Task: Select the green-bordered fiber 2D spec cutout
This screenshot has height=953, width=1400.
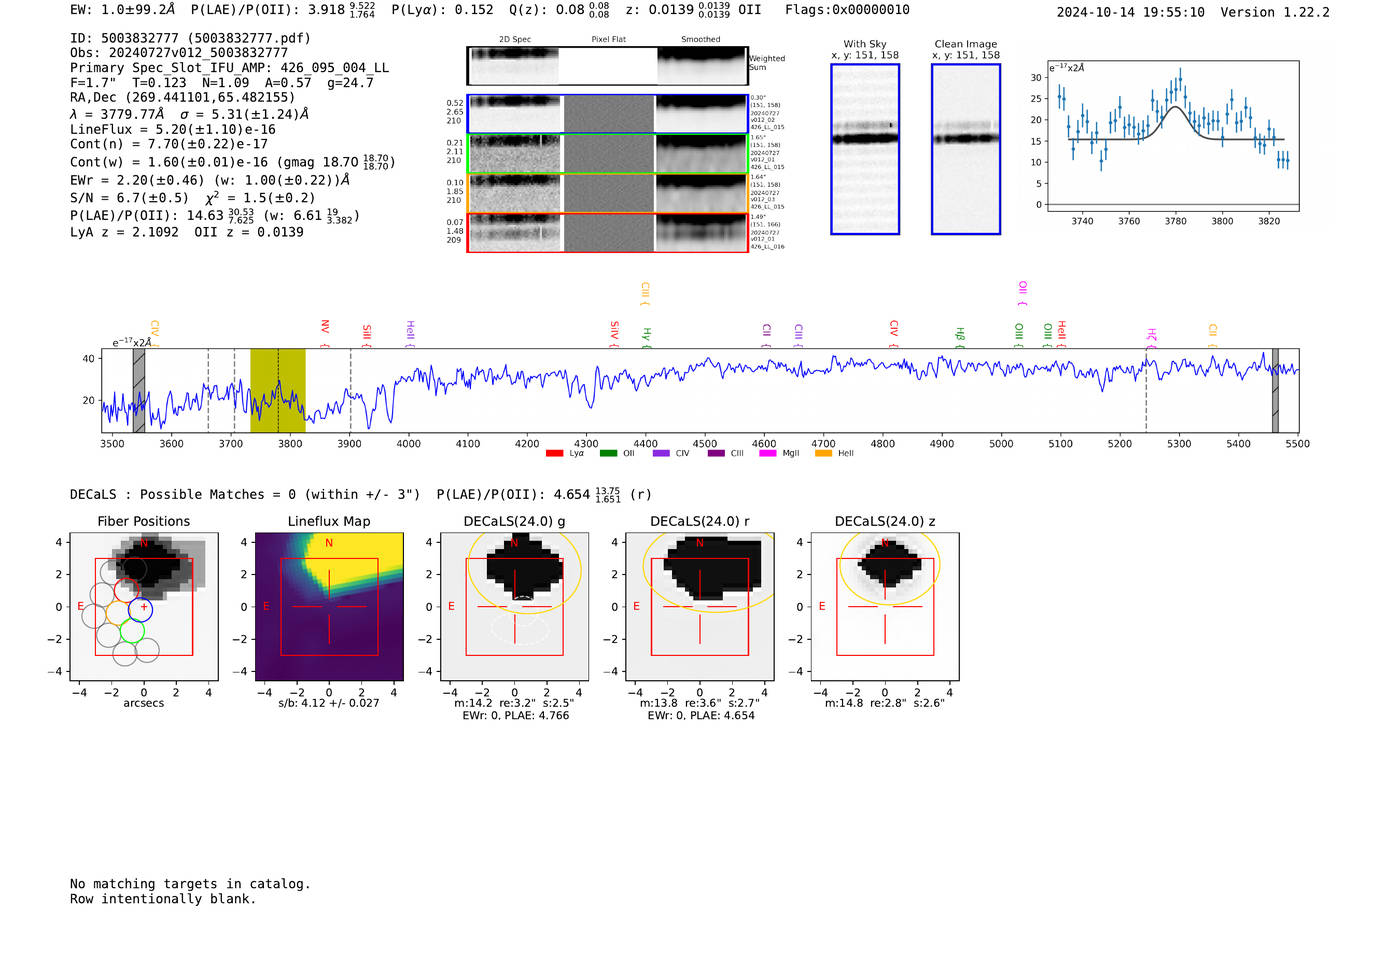Action: click(607, 154)
